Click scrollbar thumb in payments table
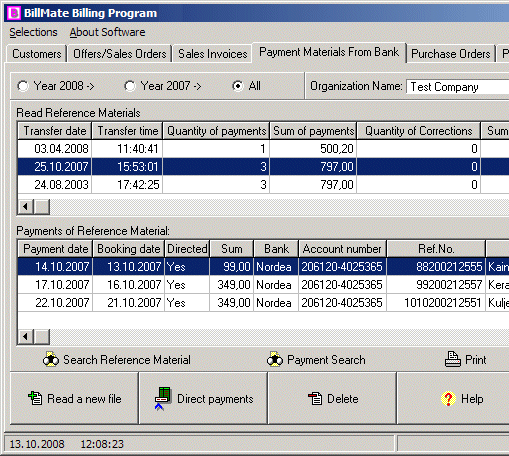 click(42, 337)
